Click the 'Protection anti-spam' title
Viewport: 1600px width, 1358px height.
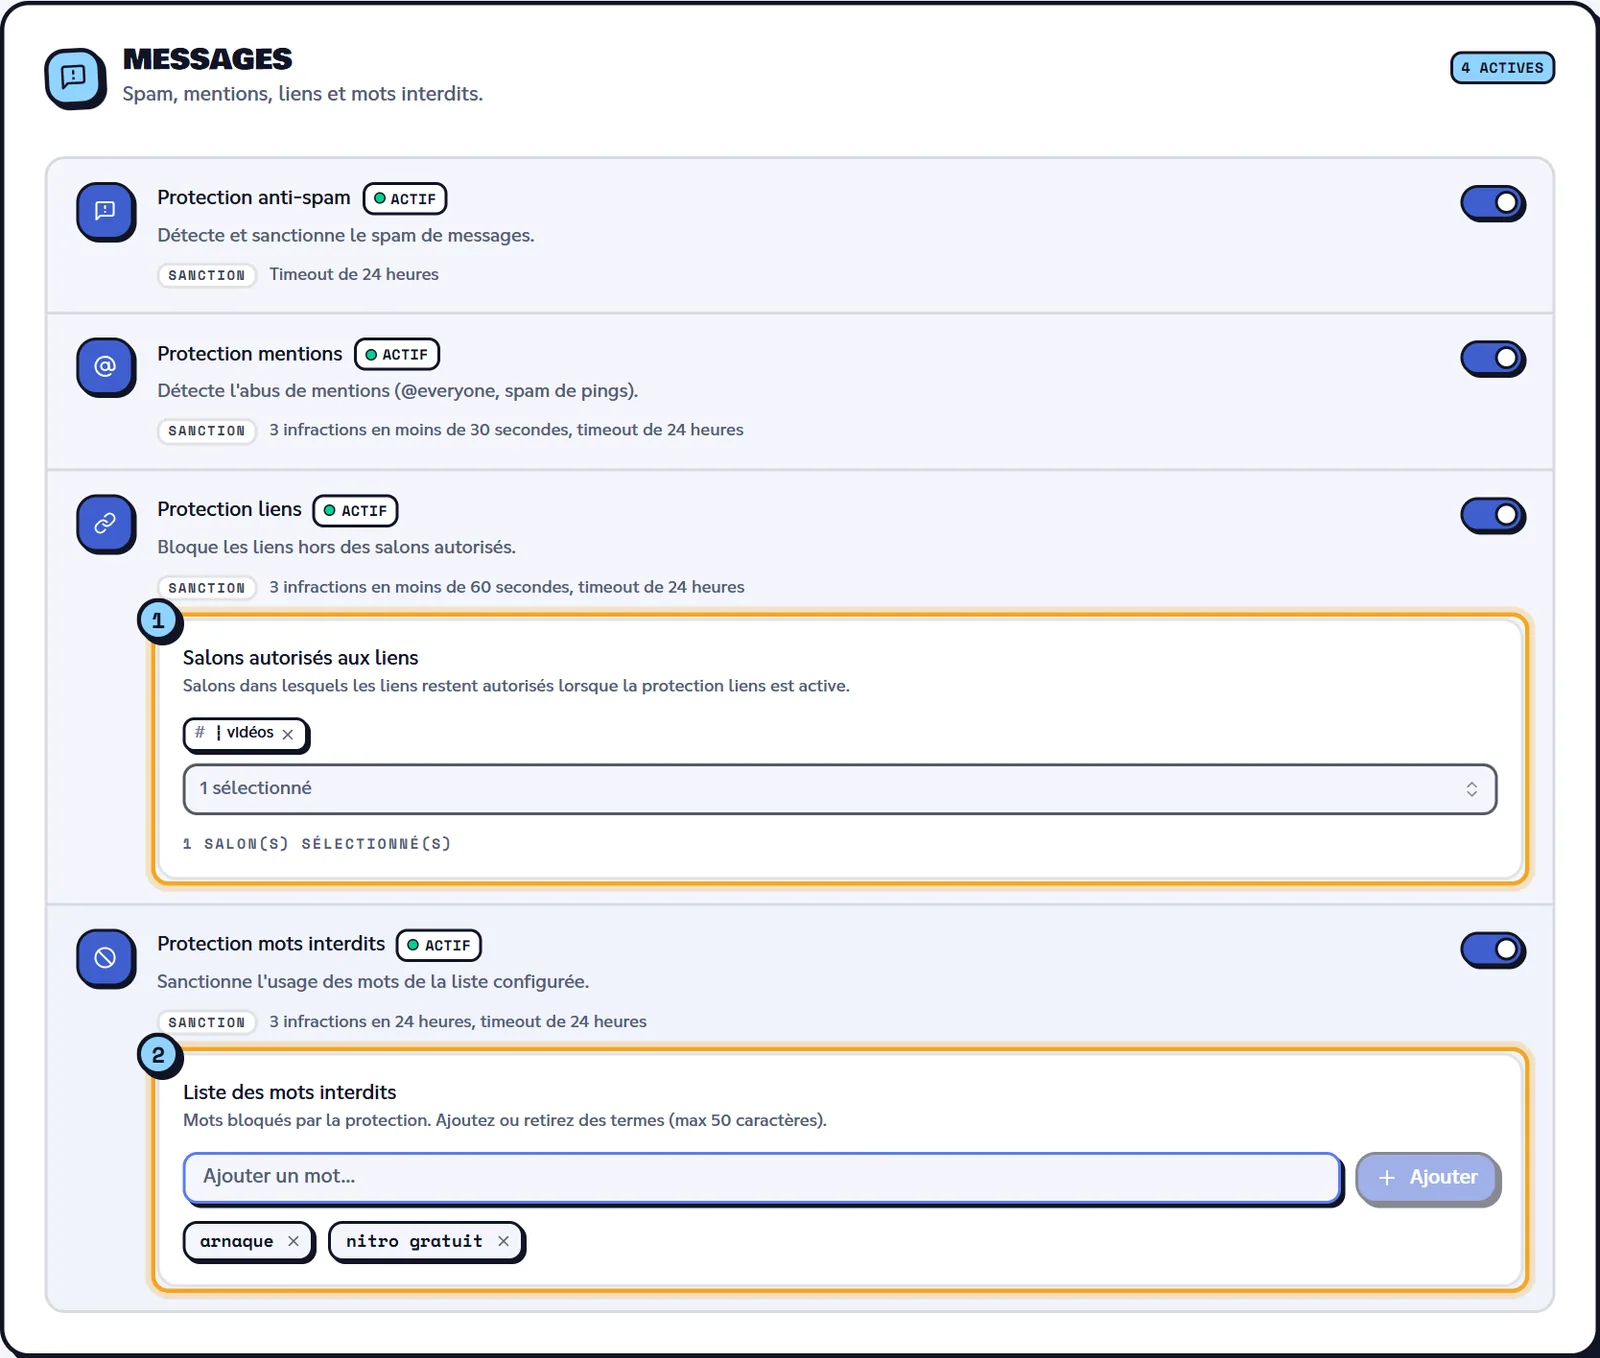254,198
